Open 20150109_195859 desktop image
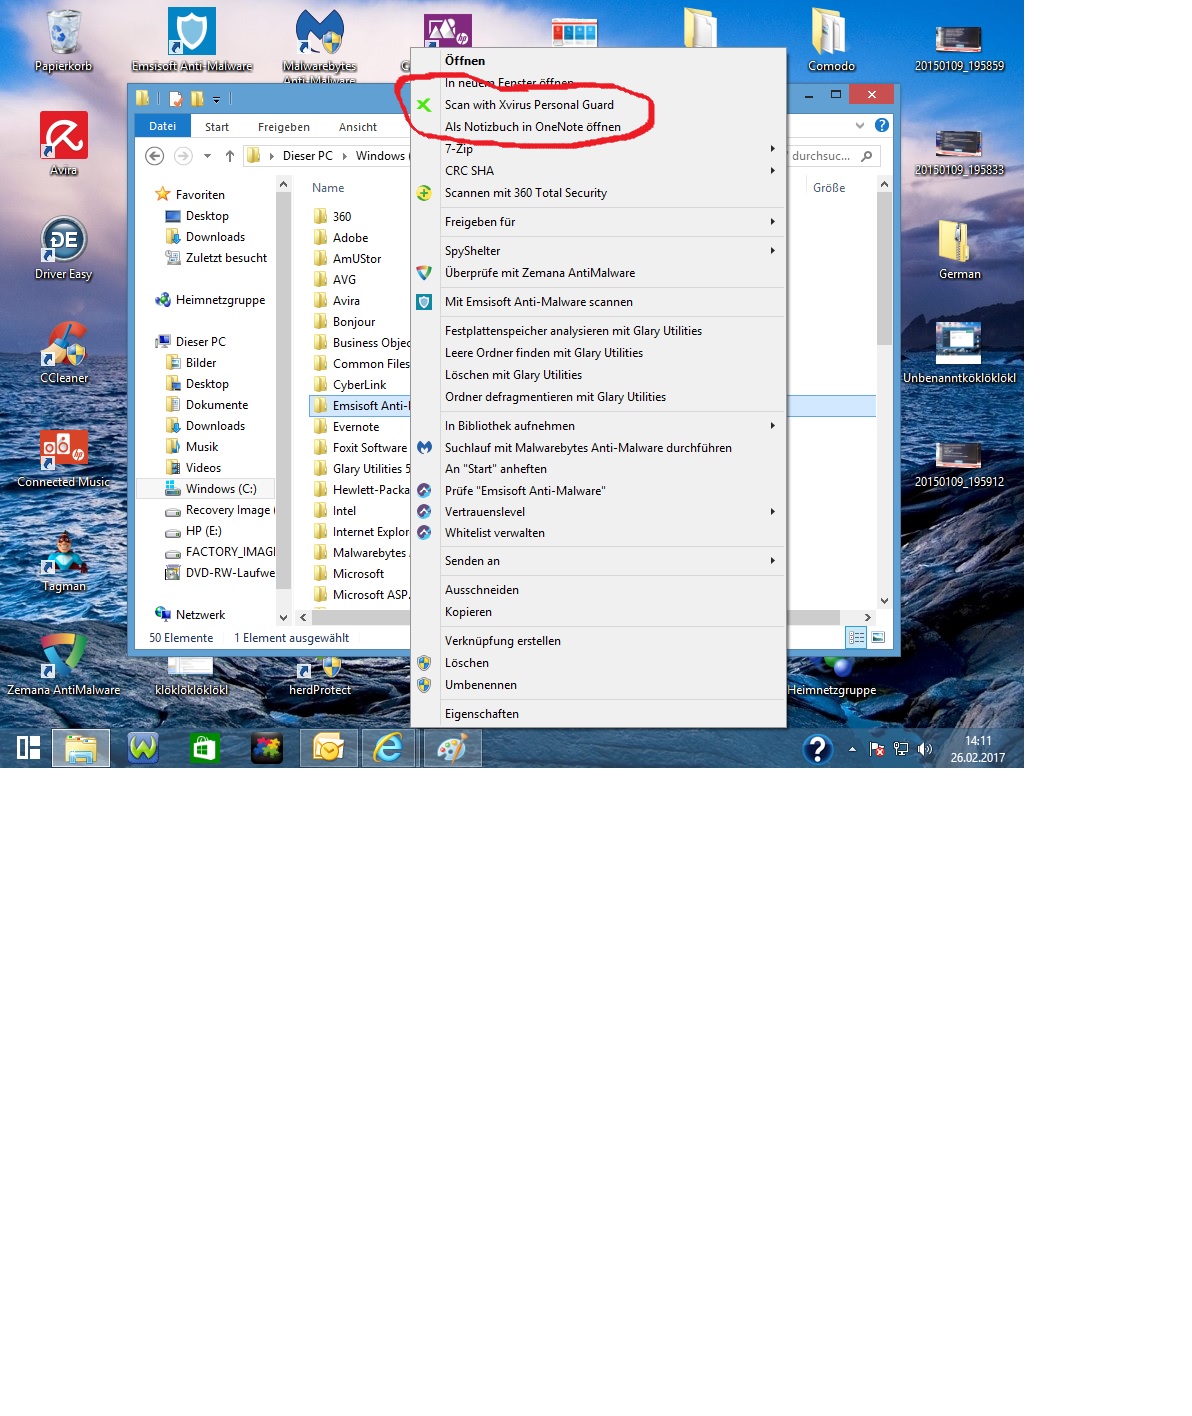Image resolution: width=1192 pixels, height=1416 pixels. (x=959, y=47)
